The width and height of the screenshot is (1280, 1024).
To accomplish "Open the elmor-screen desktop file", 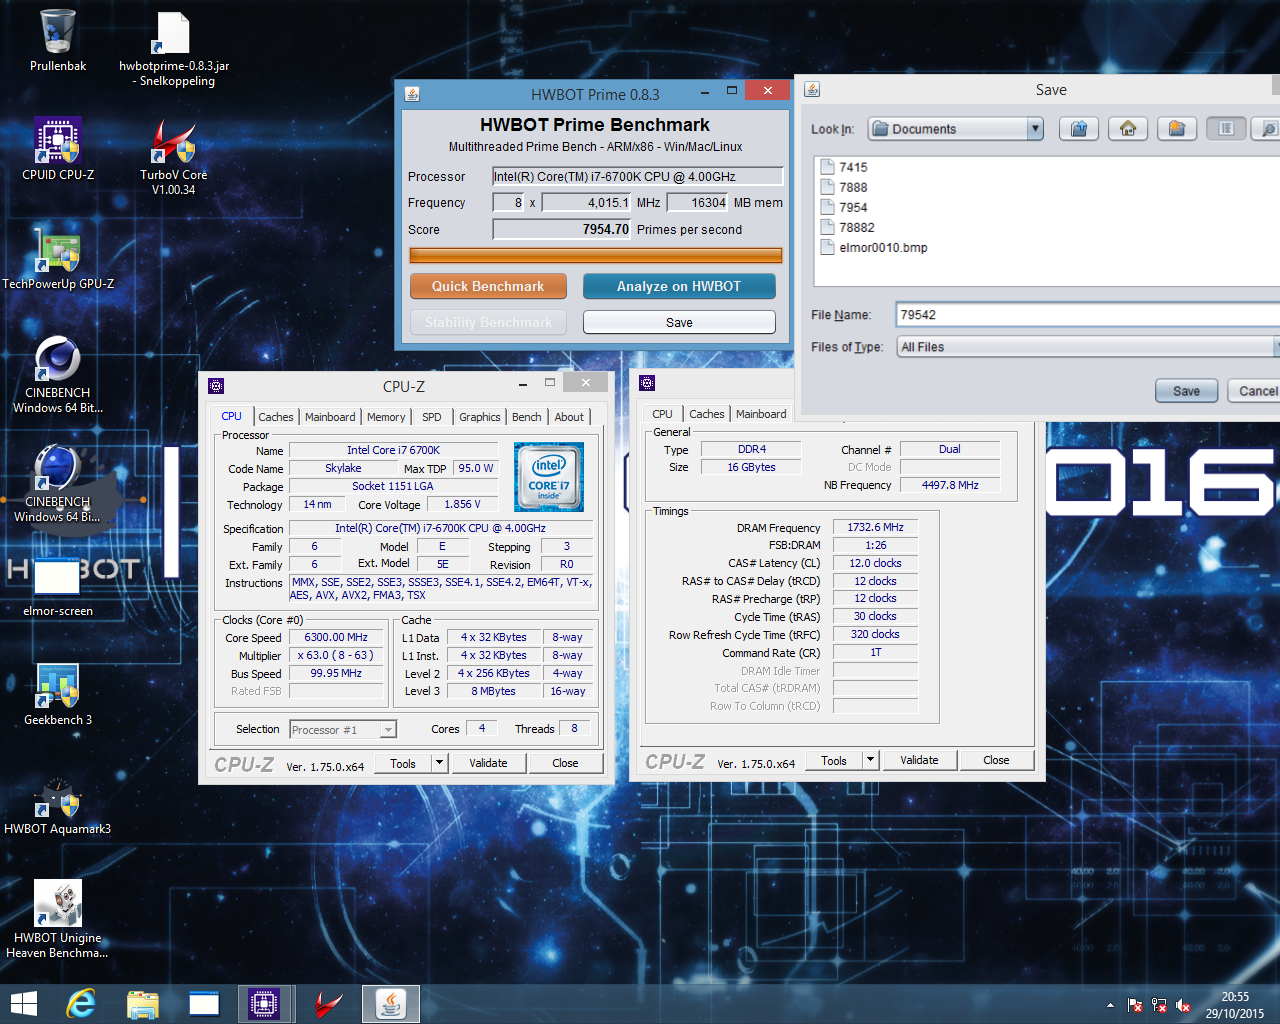I will pyautogui.click(x=58, y=586).
